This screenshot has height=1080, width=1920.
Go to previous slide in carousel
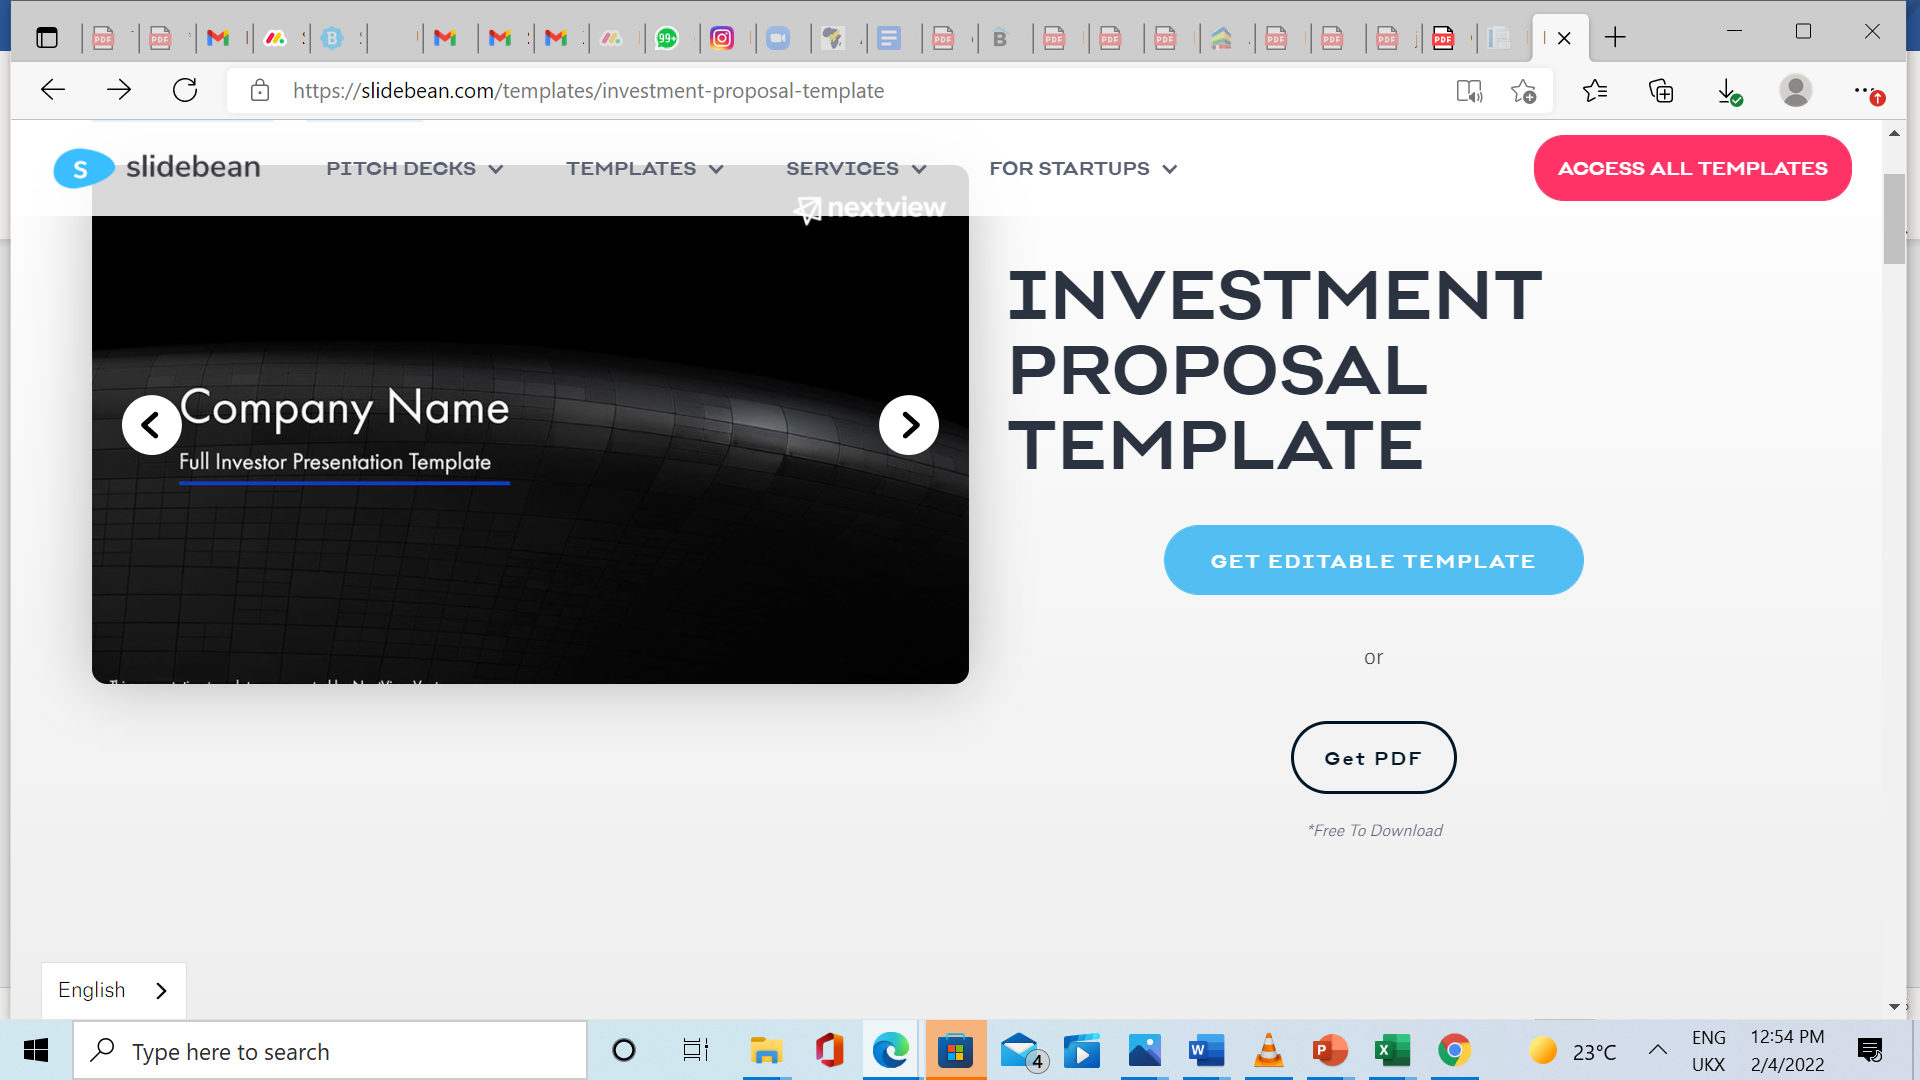[151, 425]
